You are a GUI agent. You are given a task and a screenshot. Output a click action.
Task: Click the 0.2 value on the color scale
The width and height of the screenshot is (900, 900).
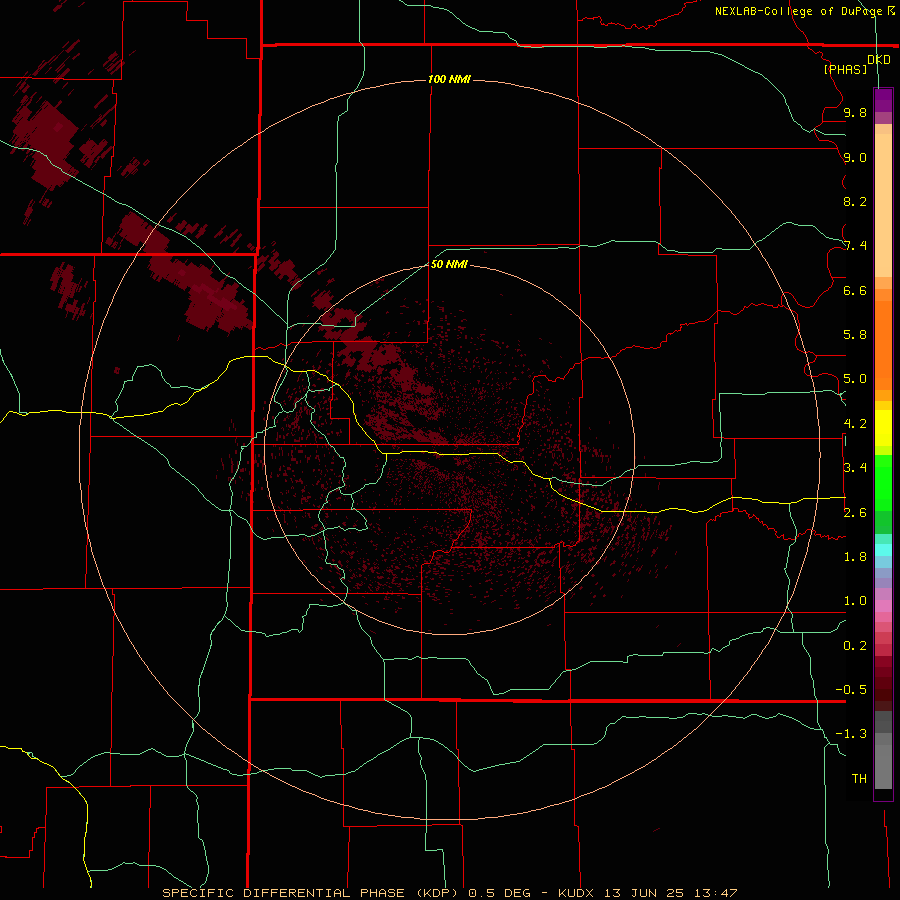[855, 645]
